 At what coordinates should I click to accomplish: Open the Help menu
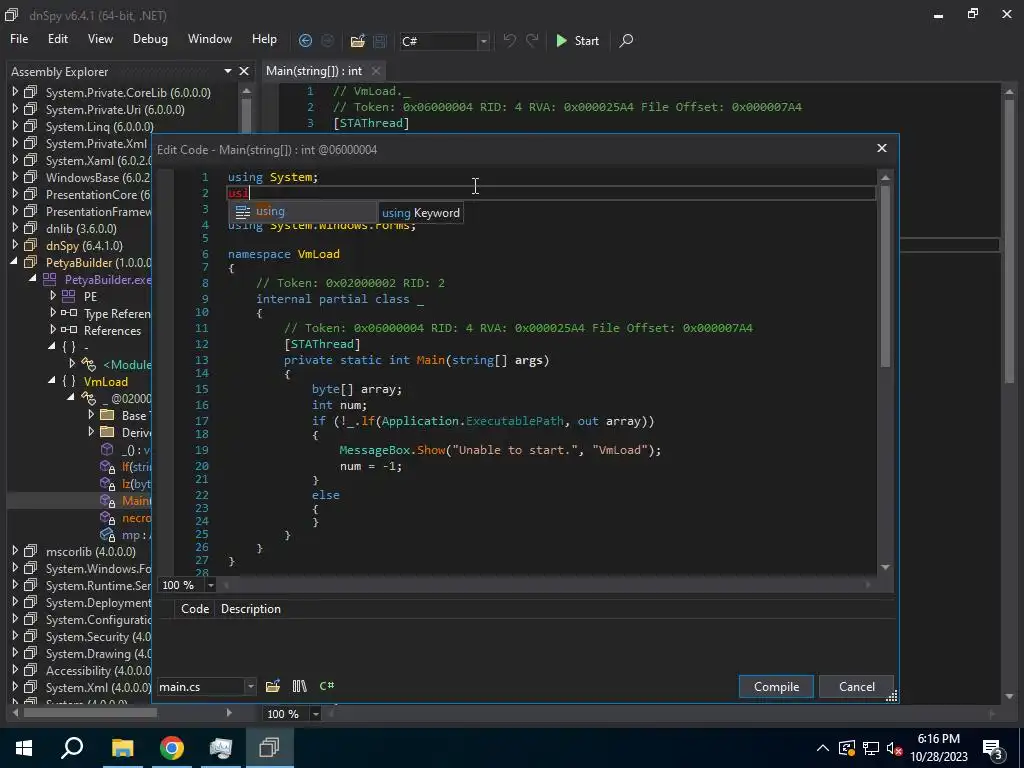[264, 39]
